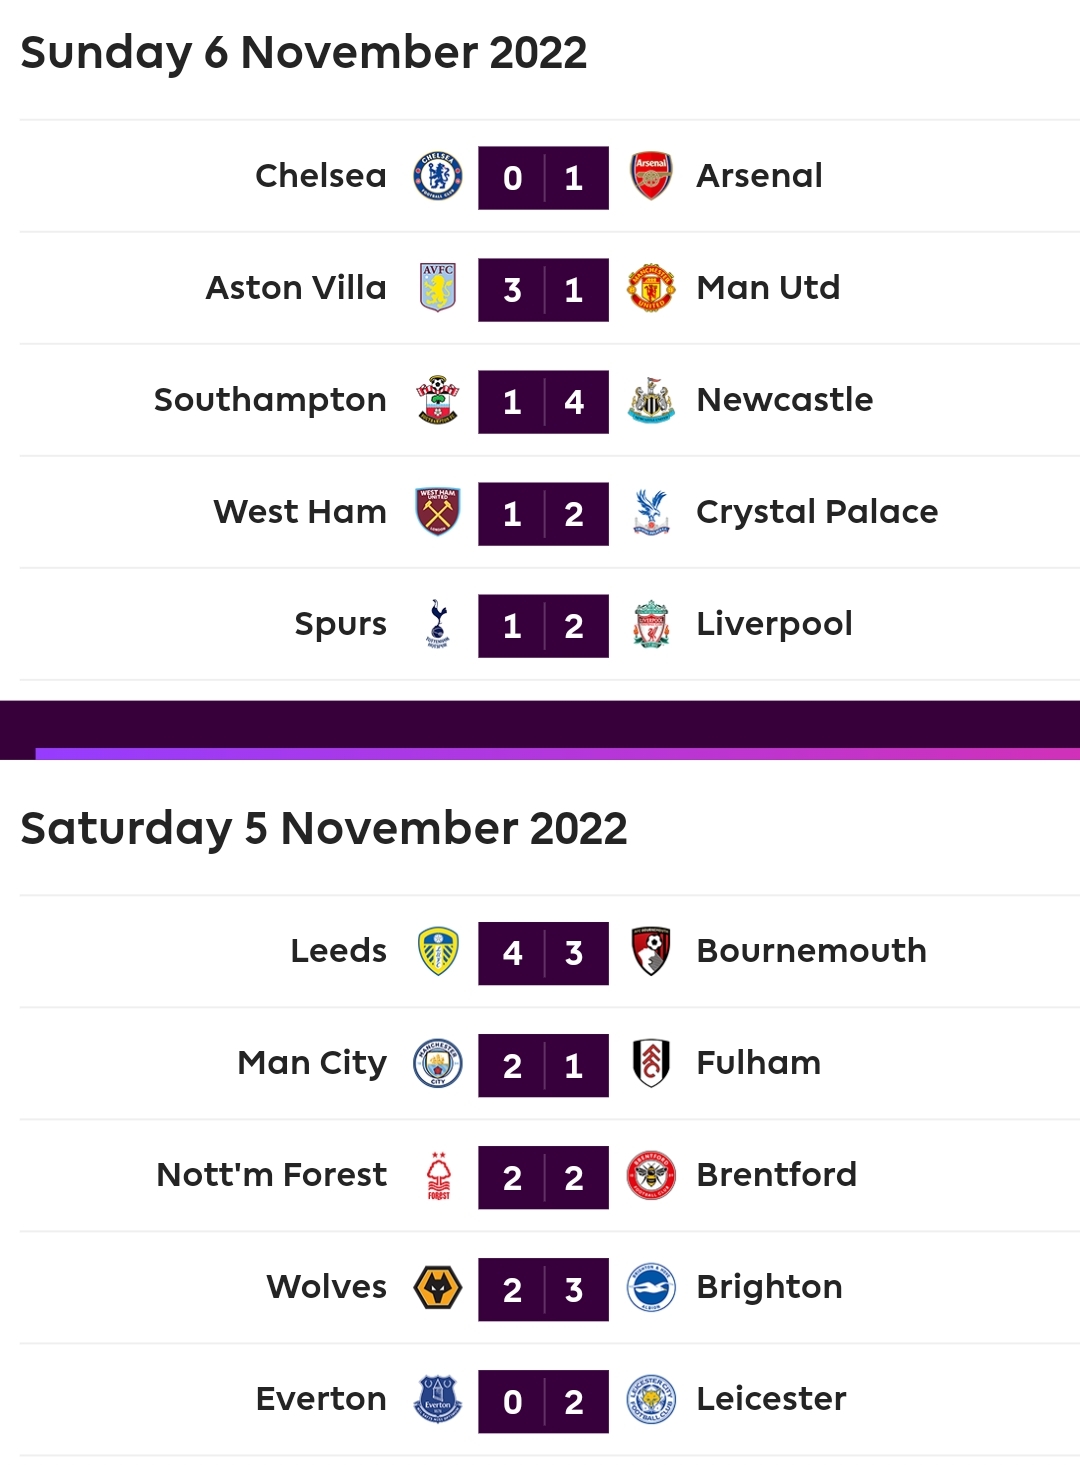Click the Brentford bee crest
The height and width of the screenshot is (1465, 1080).
pyautogui.click(x=651, y=1176)
